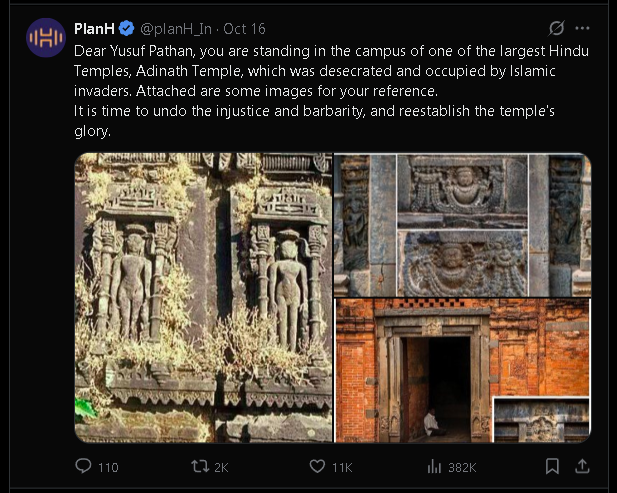Open the PlanH profile avatar
This screenshot has width=617, height=493.
[x=45, y=38]
